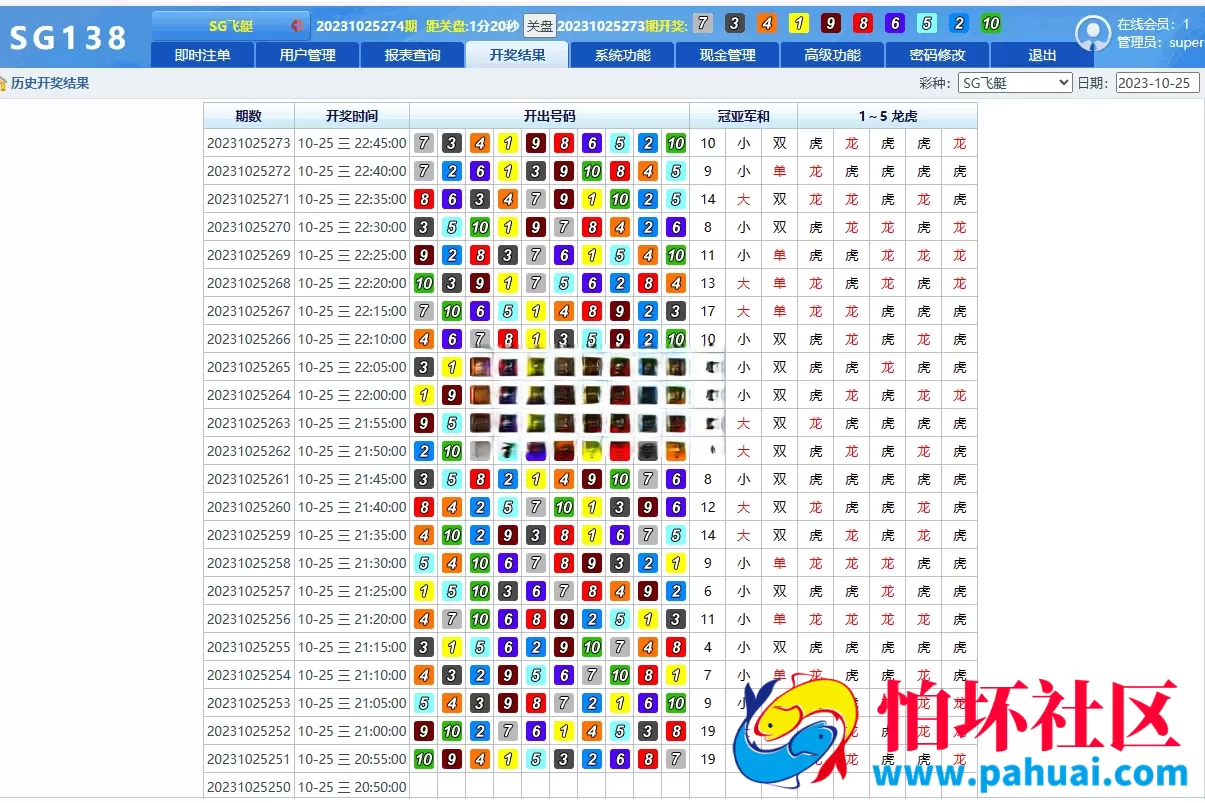Screen dimensions: 1205x803
Task: Open the 报表查询 tab
Action: 412,56
